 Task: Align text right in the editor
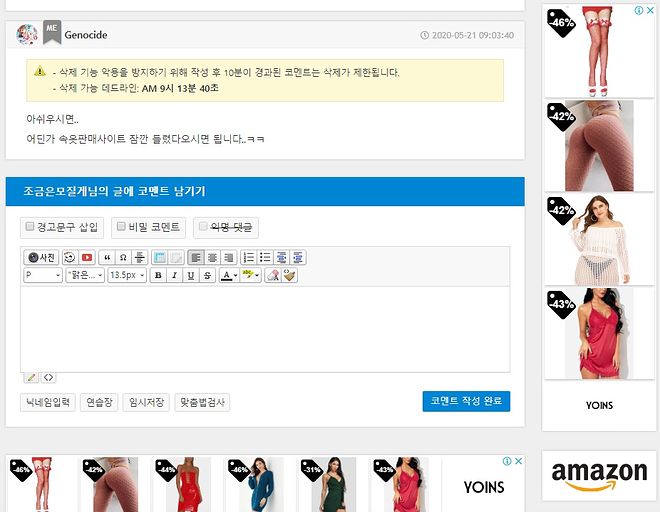tap(229, 257)
